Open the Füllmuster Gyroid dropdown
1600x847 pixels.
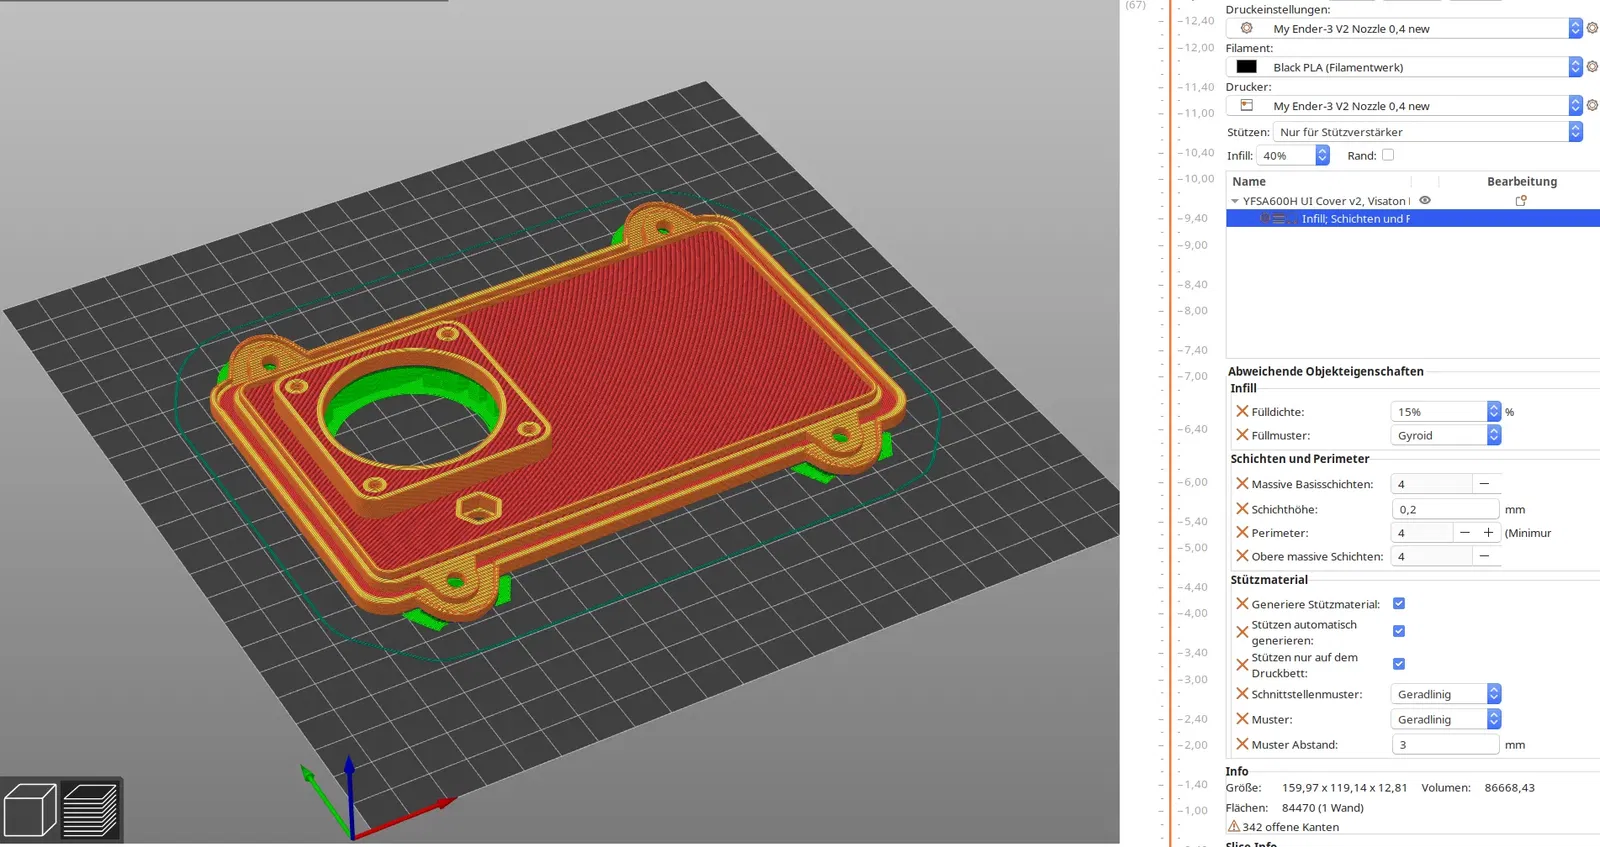pyautogui.click(x=1494, y=435)
